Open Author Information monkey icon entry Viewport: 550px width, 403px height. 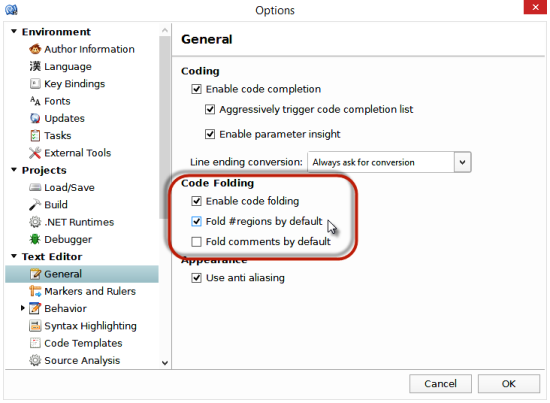coord(35,49)
